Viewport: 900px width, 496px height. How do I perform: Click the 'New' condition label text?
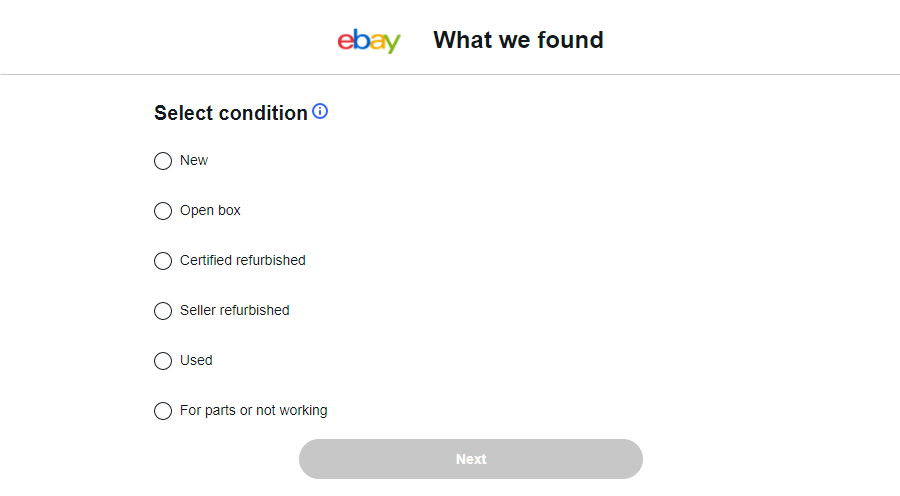[194, 160]
